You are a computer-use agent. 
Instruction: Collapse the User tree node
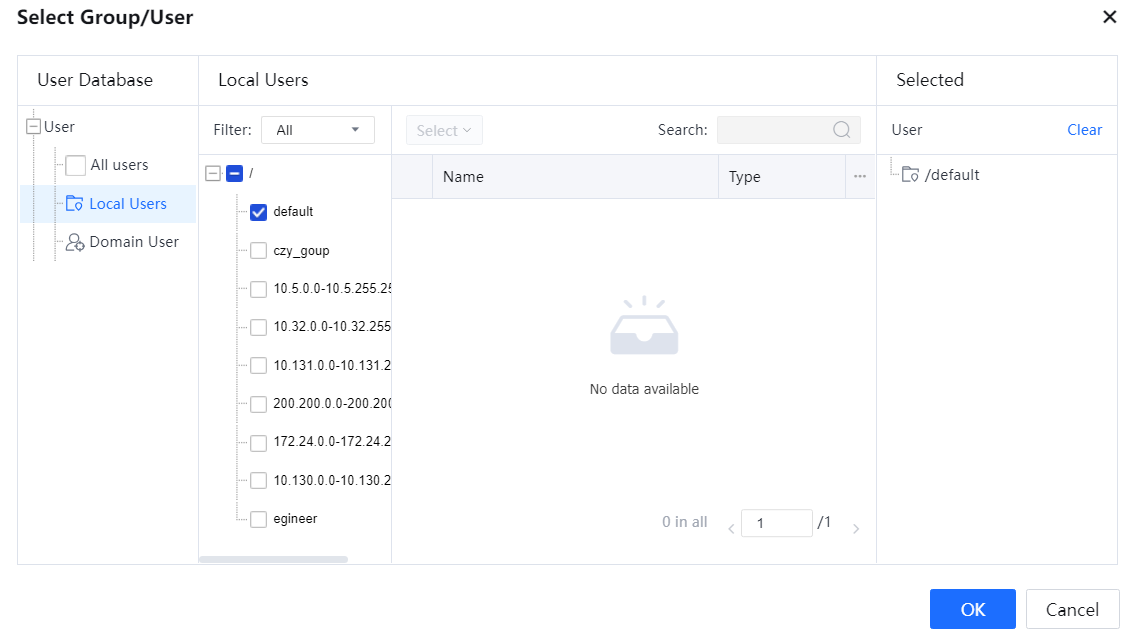[x=33, y=127]
